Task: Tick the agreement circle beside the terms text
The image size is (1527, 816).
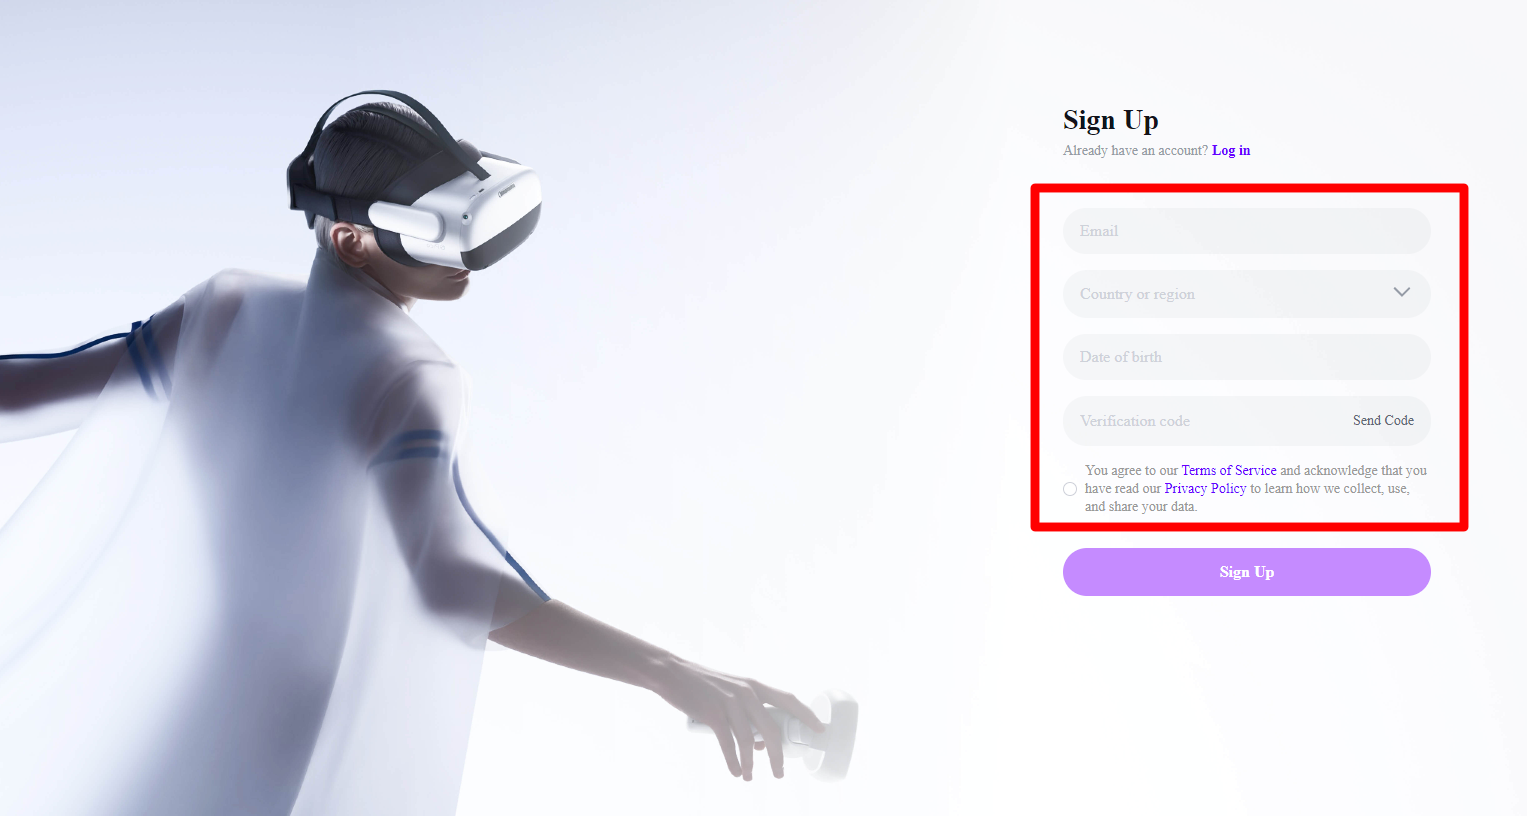Action: [1070, 489]
